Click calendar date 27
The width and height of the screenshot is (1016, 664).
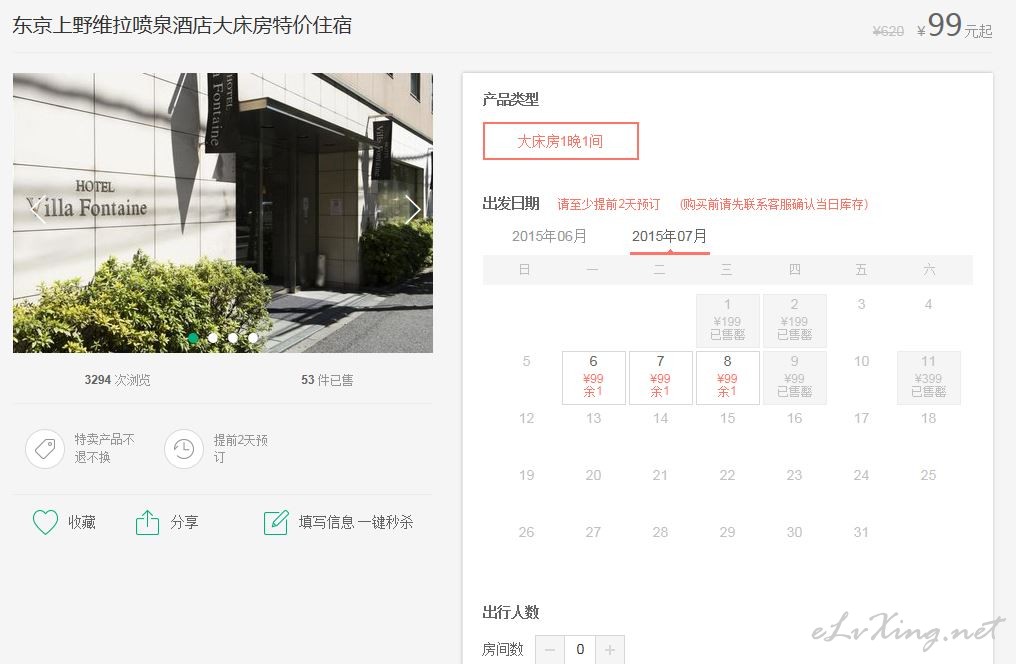(594, 532)
